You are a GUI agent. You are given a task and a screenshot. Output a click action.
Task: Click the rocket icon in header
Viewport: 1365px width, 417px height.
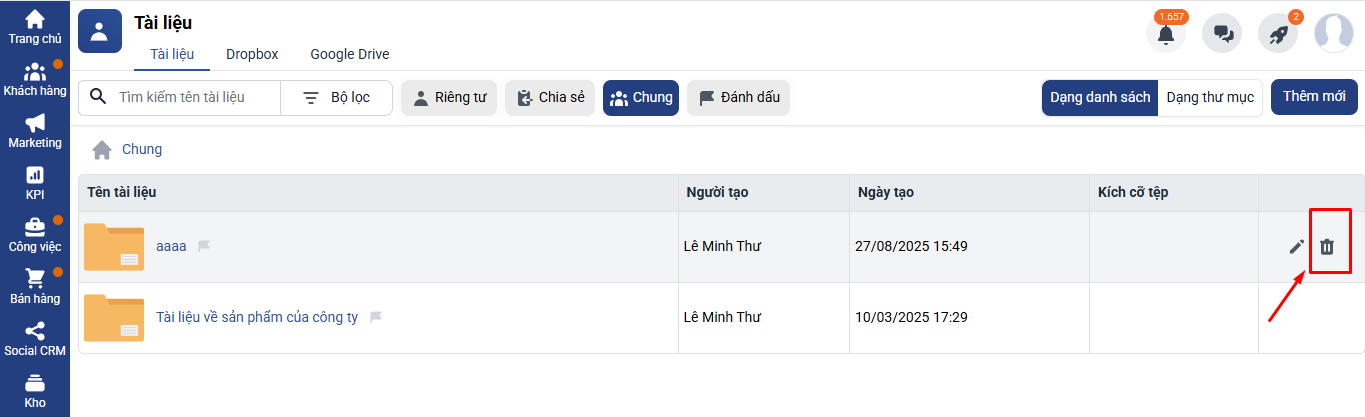1278,33
